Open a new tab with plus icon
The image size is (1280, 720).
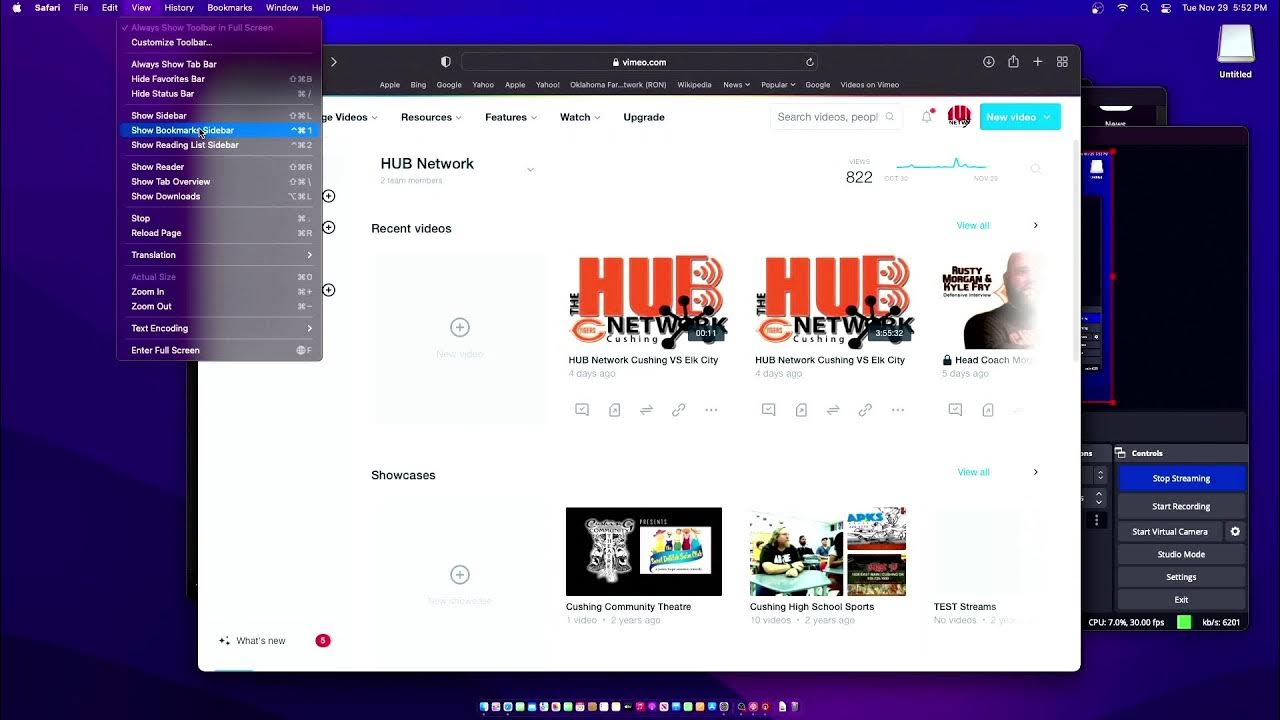(1038, 62)
